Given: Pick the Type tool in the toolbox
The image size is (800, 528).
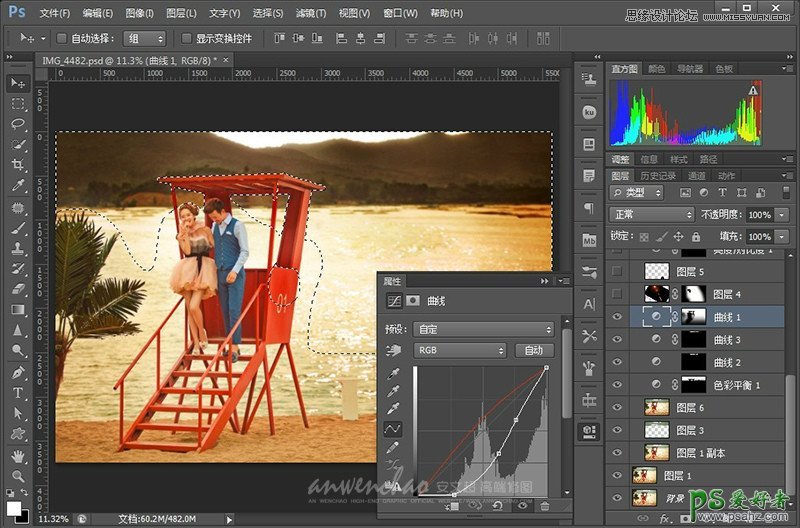Looking at the screenshot, I should [18, 393].
